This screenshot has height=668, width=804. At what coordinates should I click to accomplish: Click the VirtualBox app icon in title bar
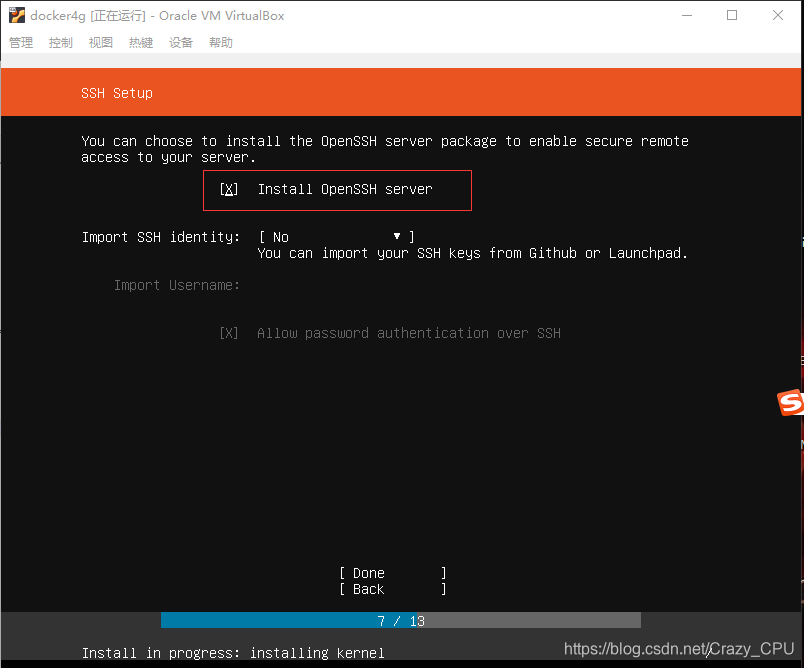(x=17, y=15)
